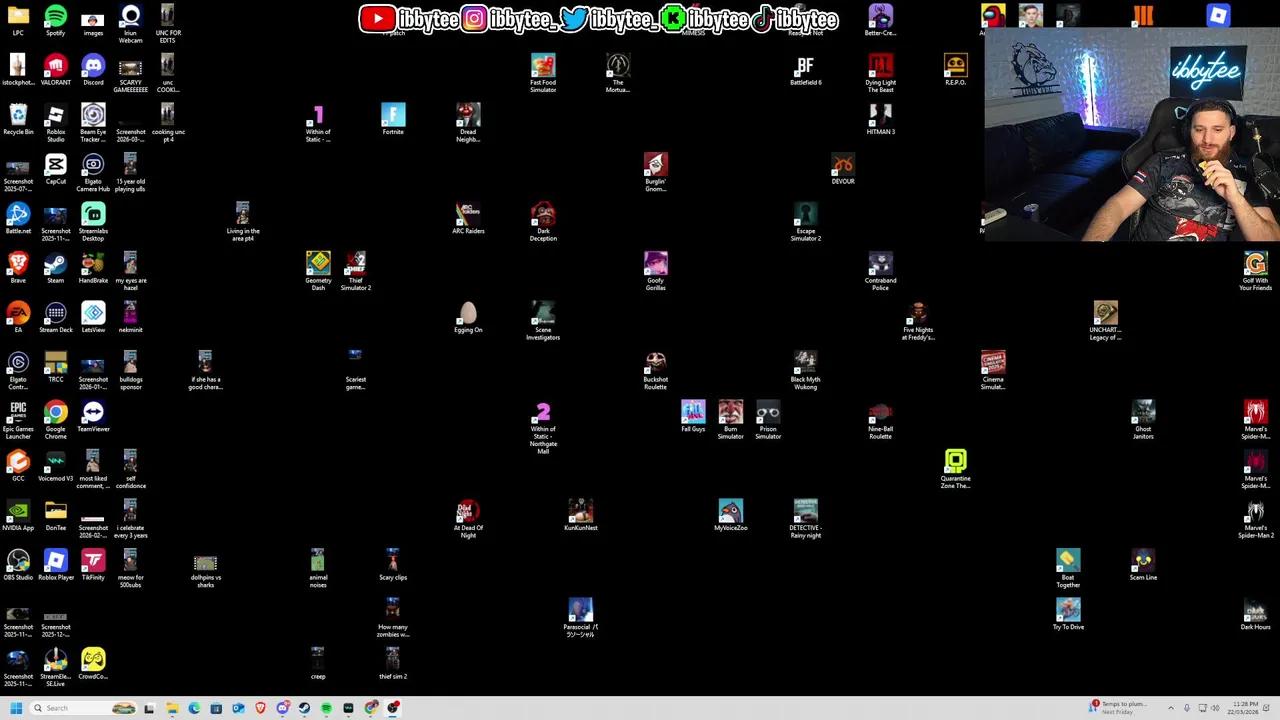Open the Stream Deck desktop shortcut
The image size is (1280, 720).
[55, 319]
